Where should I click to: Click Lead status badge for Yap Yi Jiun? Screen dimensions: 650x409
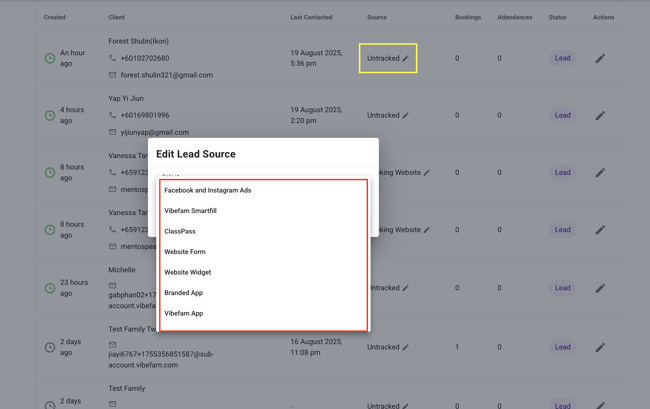(563, 116)
